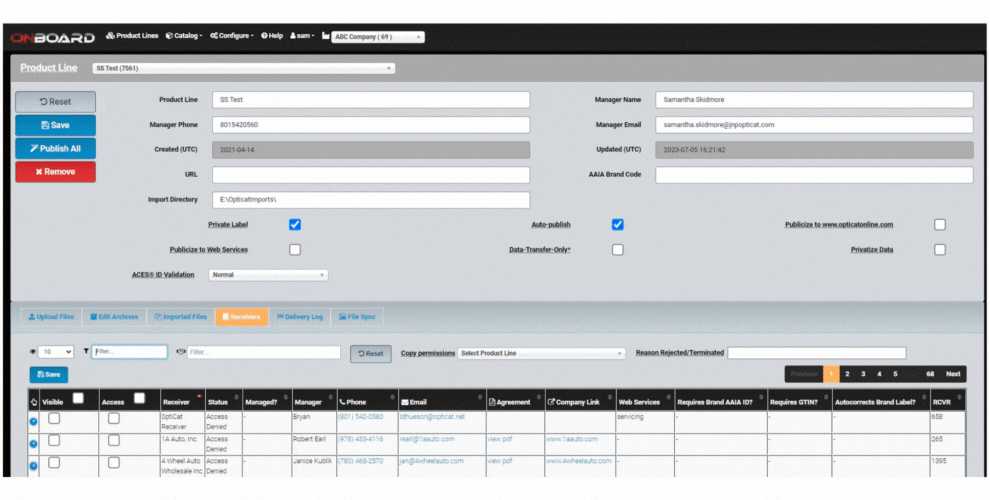Click the AAIA Brand Code input field

[x=814, y=175]
